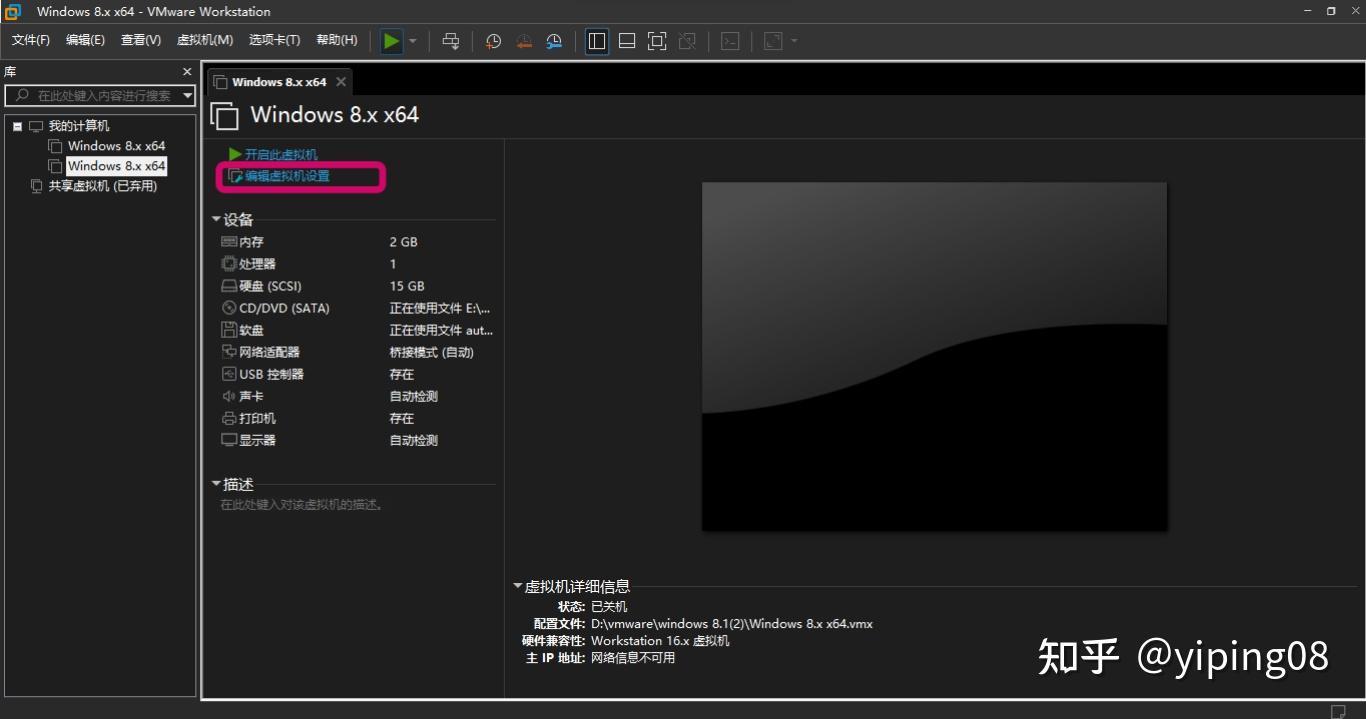This screenshot has width=1366, height=719.
Task: Take a snapshot using the clock-plus toolbar icon
Action: click(493, 41)
